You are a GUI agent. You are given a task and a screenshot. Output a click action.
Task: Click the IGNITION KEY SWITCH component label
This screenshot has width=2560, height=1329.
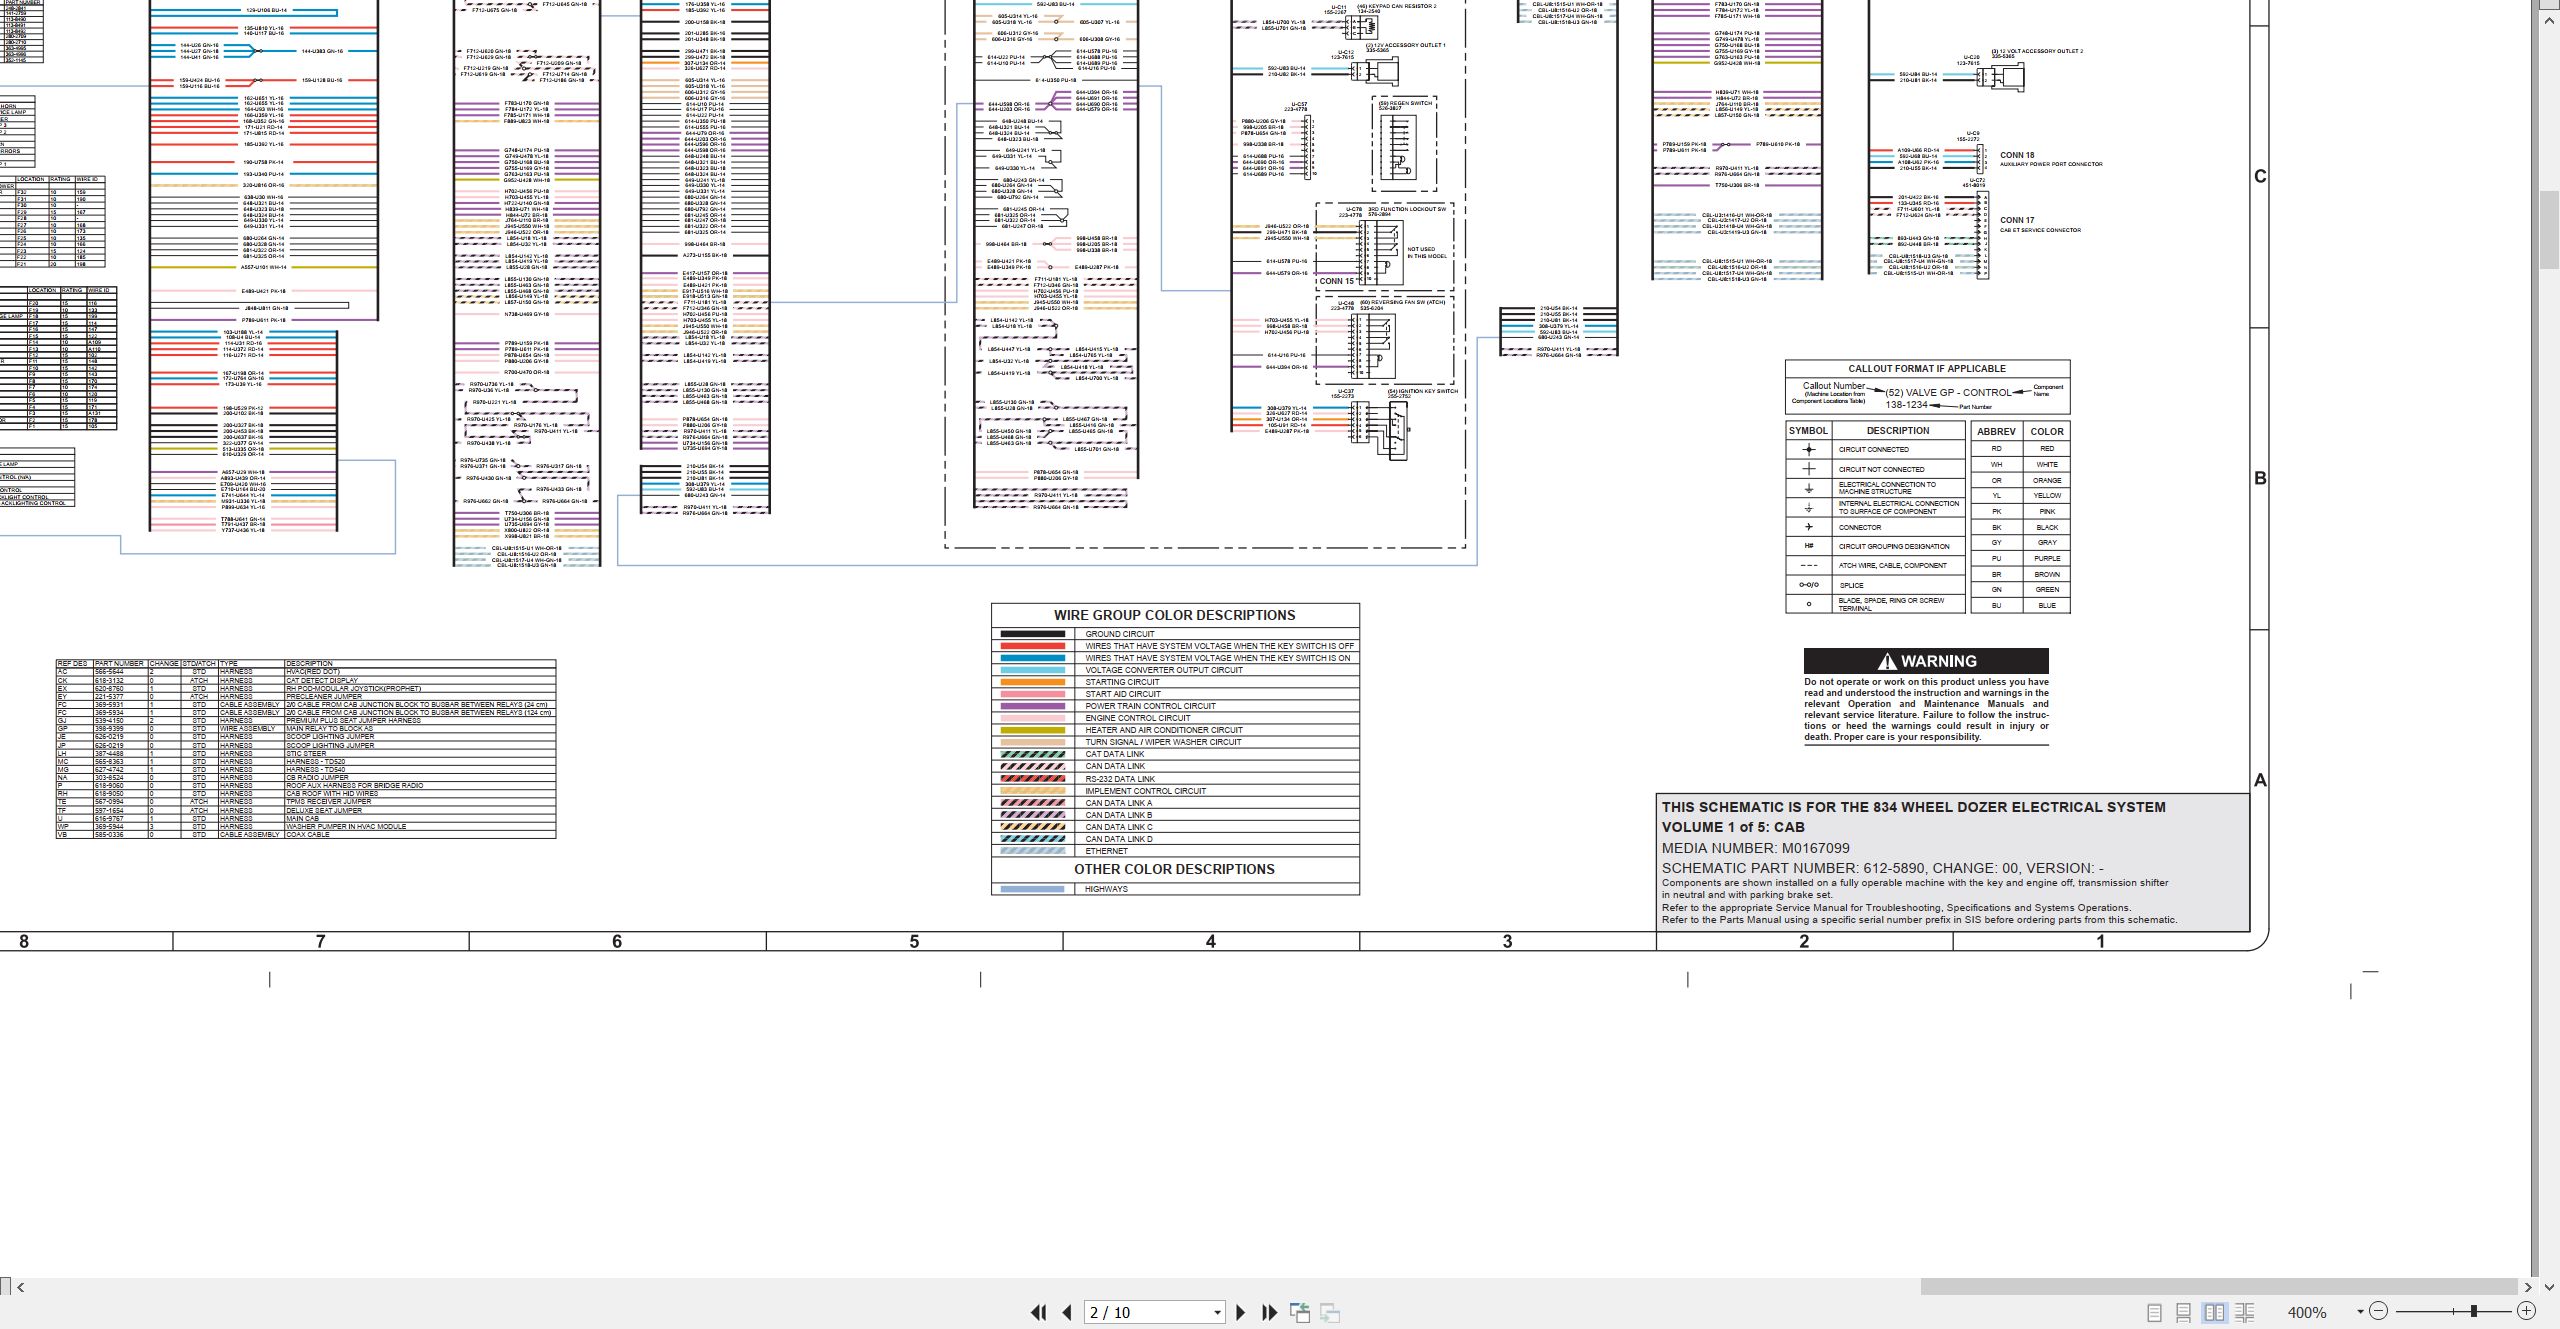[1423, 391]
